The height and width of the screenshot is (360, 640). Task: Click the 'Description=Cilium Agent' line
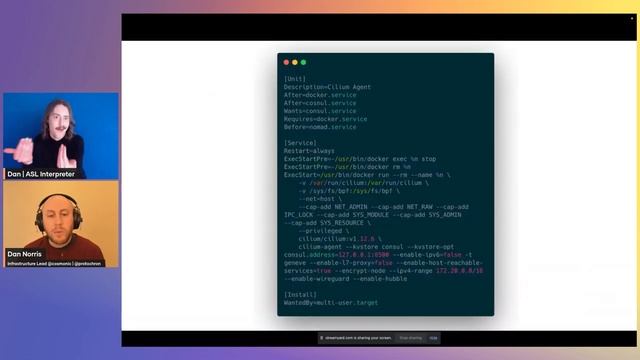[327, 87]
